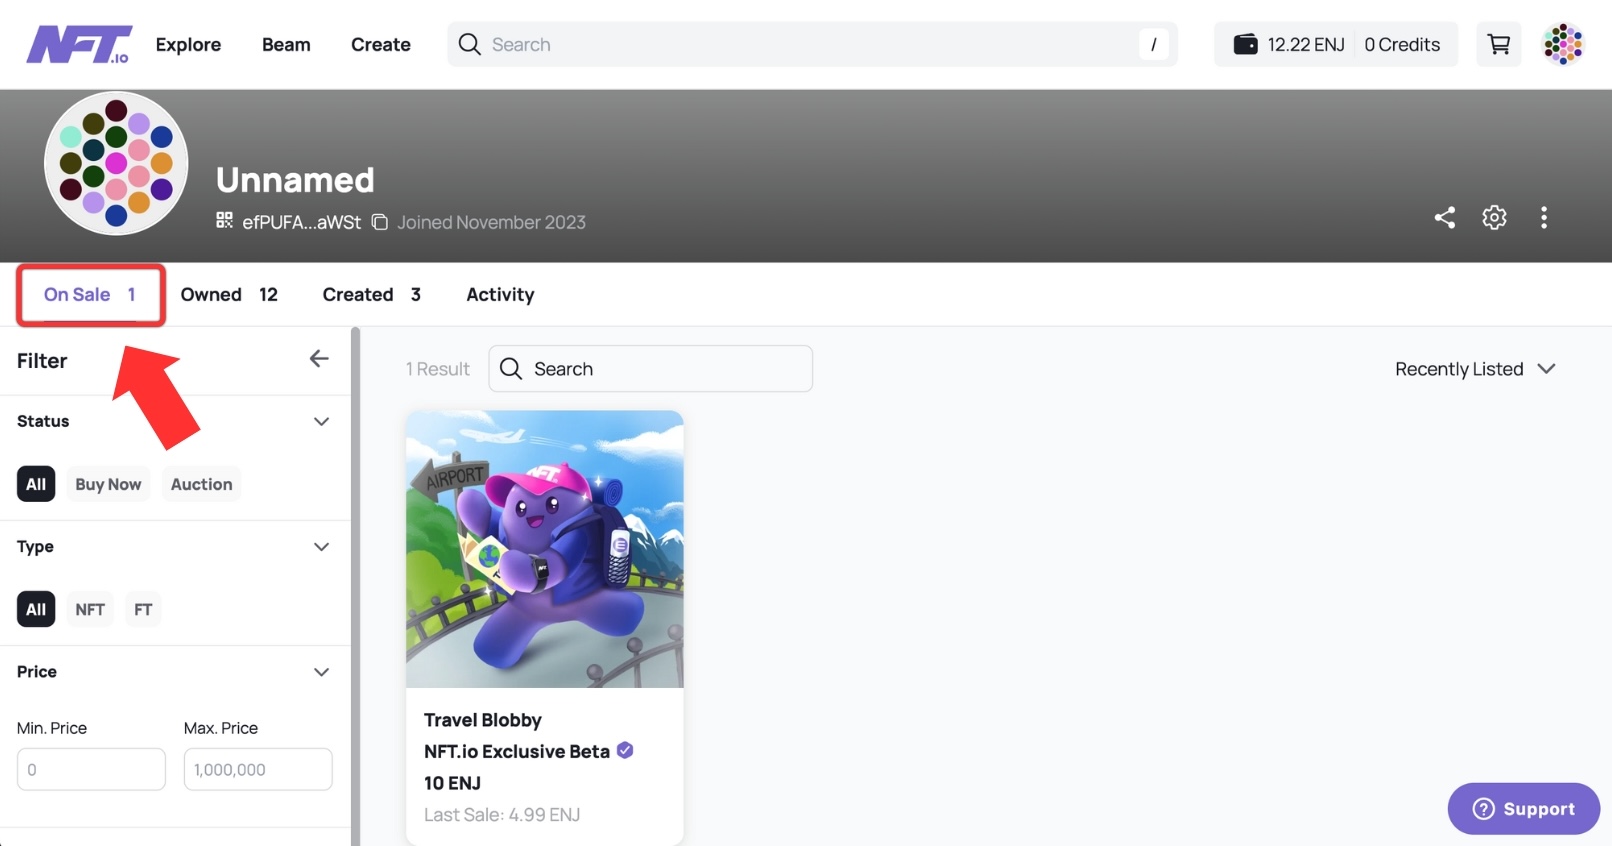Switch to the Created tab
1612x846 pixels.
[371, 294]
